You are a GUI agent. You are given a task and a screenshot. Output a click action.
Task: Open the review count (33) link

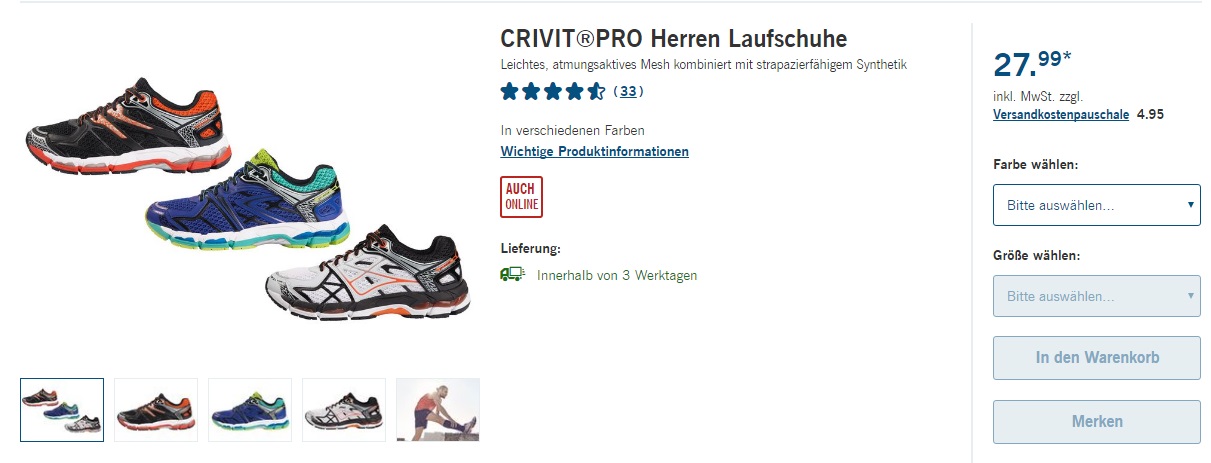click(628, 91)
